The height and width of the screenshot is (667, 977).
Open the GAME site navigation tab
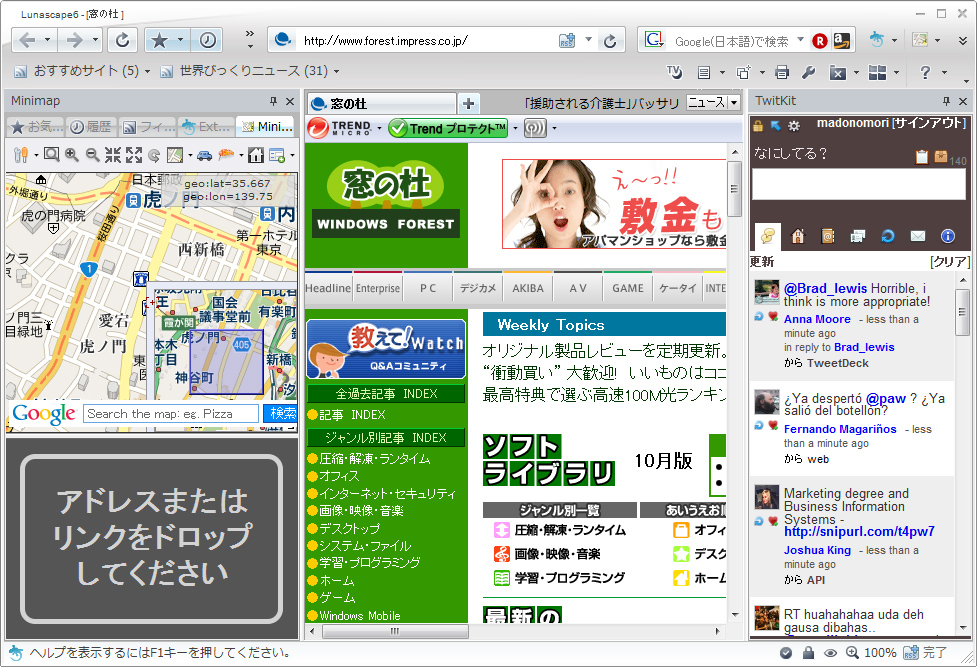pyautogui.click(x=627, y=288)
